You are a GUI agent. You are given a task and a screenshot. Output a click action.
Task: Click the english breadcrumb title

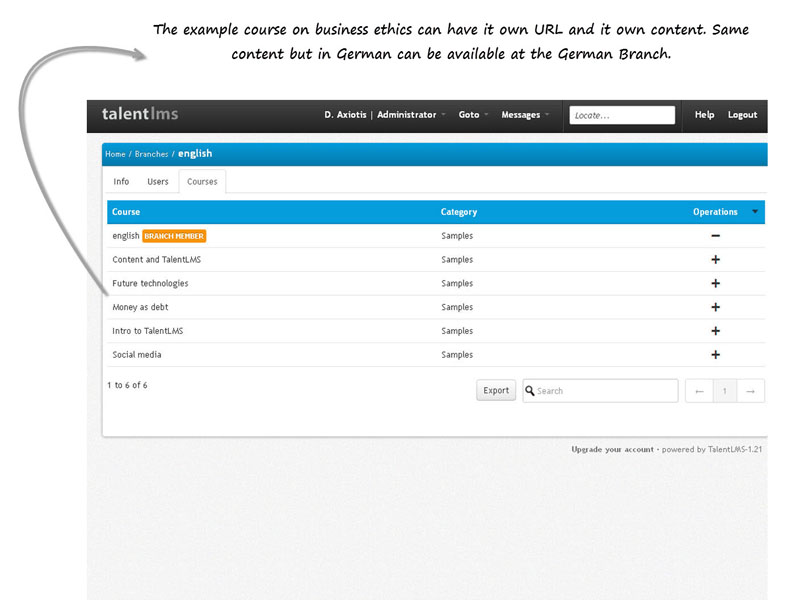195,154
